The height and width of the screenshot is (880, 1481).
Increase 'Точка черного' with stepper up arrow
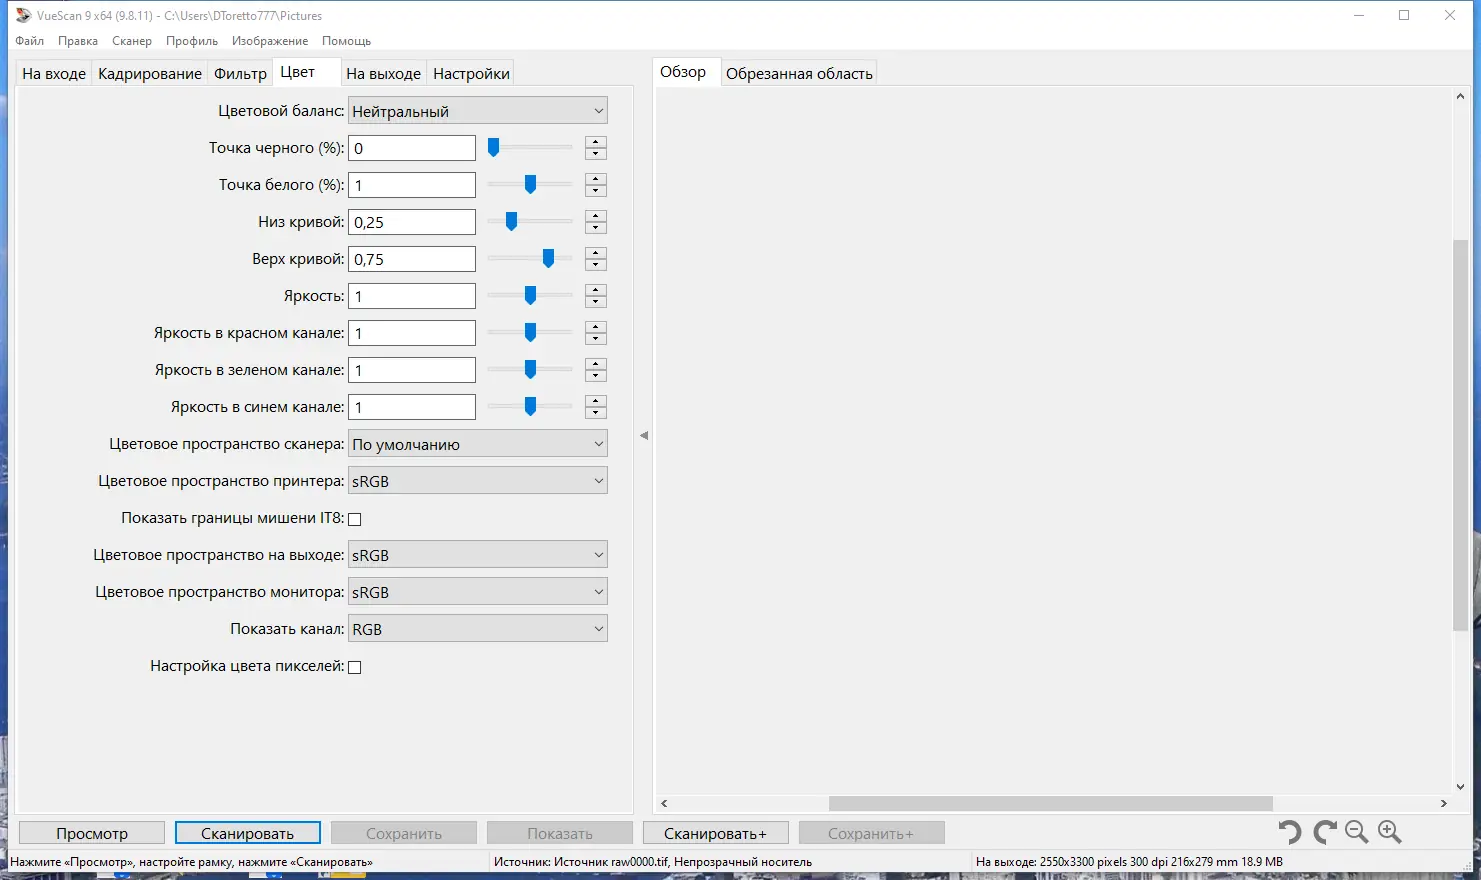(596, 142)
